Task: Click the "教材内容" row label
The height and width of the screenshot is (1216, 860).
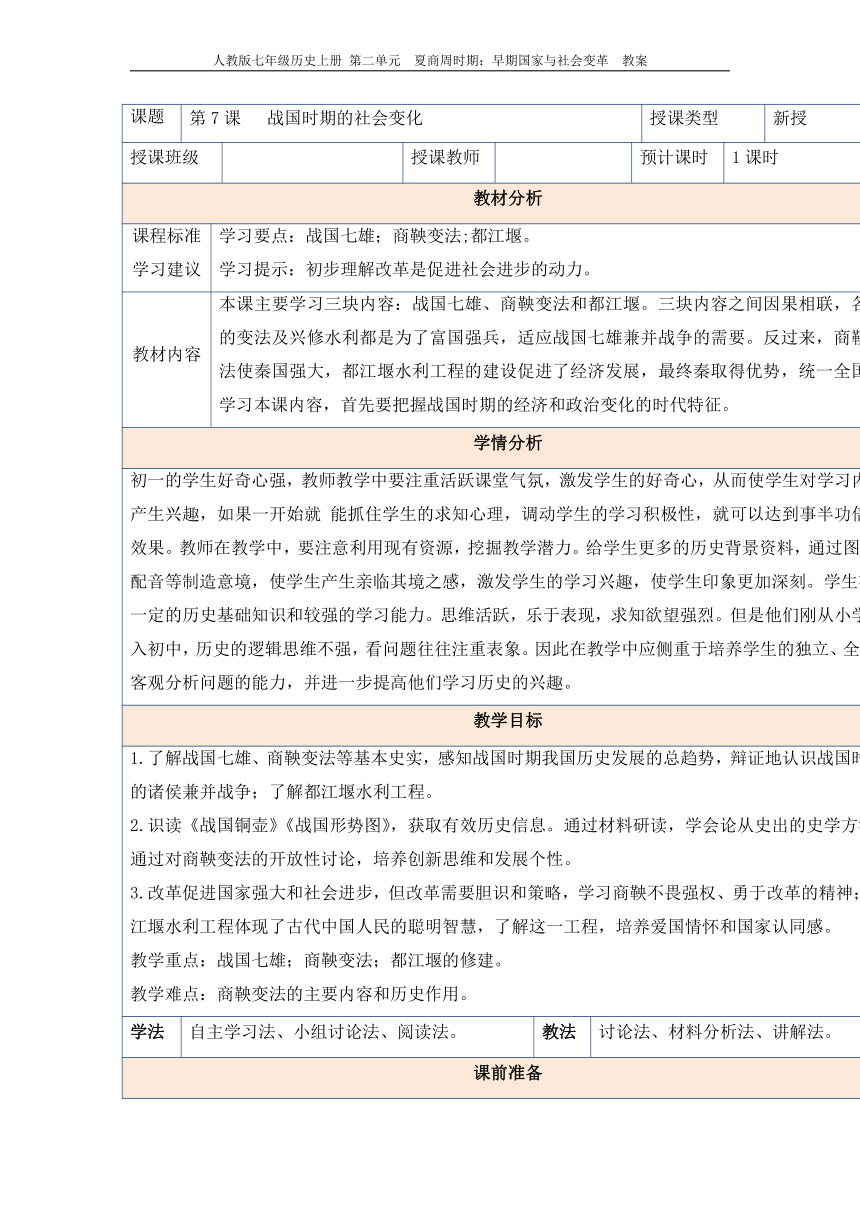Action: pos(167,354)
